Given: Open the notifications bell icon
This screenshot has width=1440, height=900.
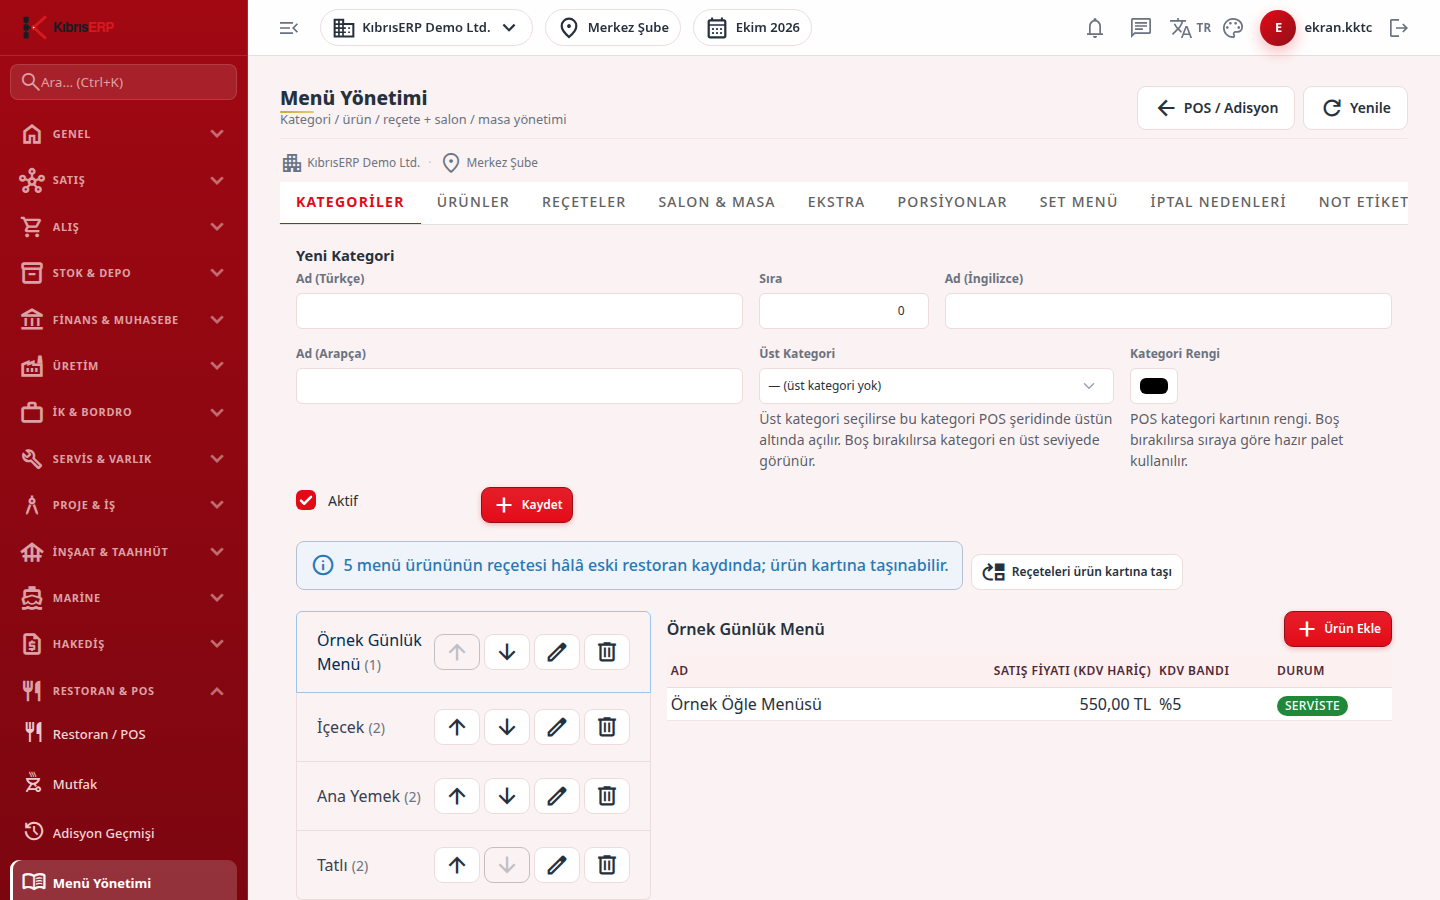Looking at the screenshot, I should point(1095,28).
